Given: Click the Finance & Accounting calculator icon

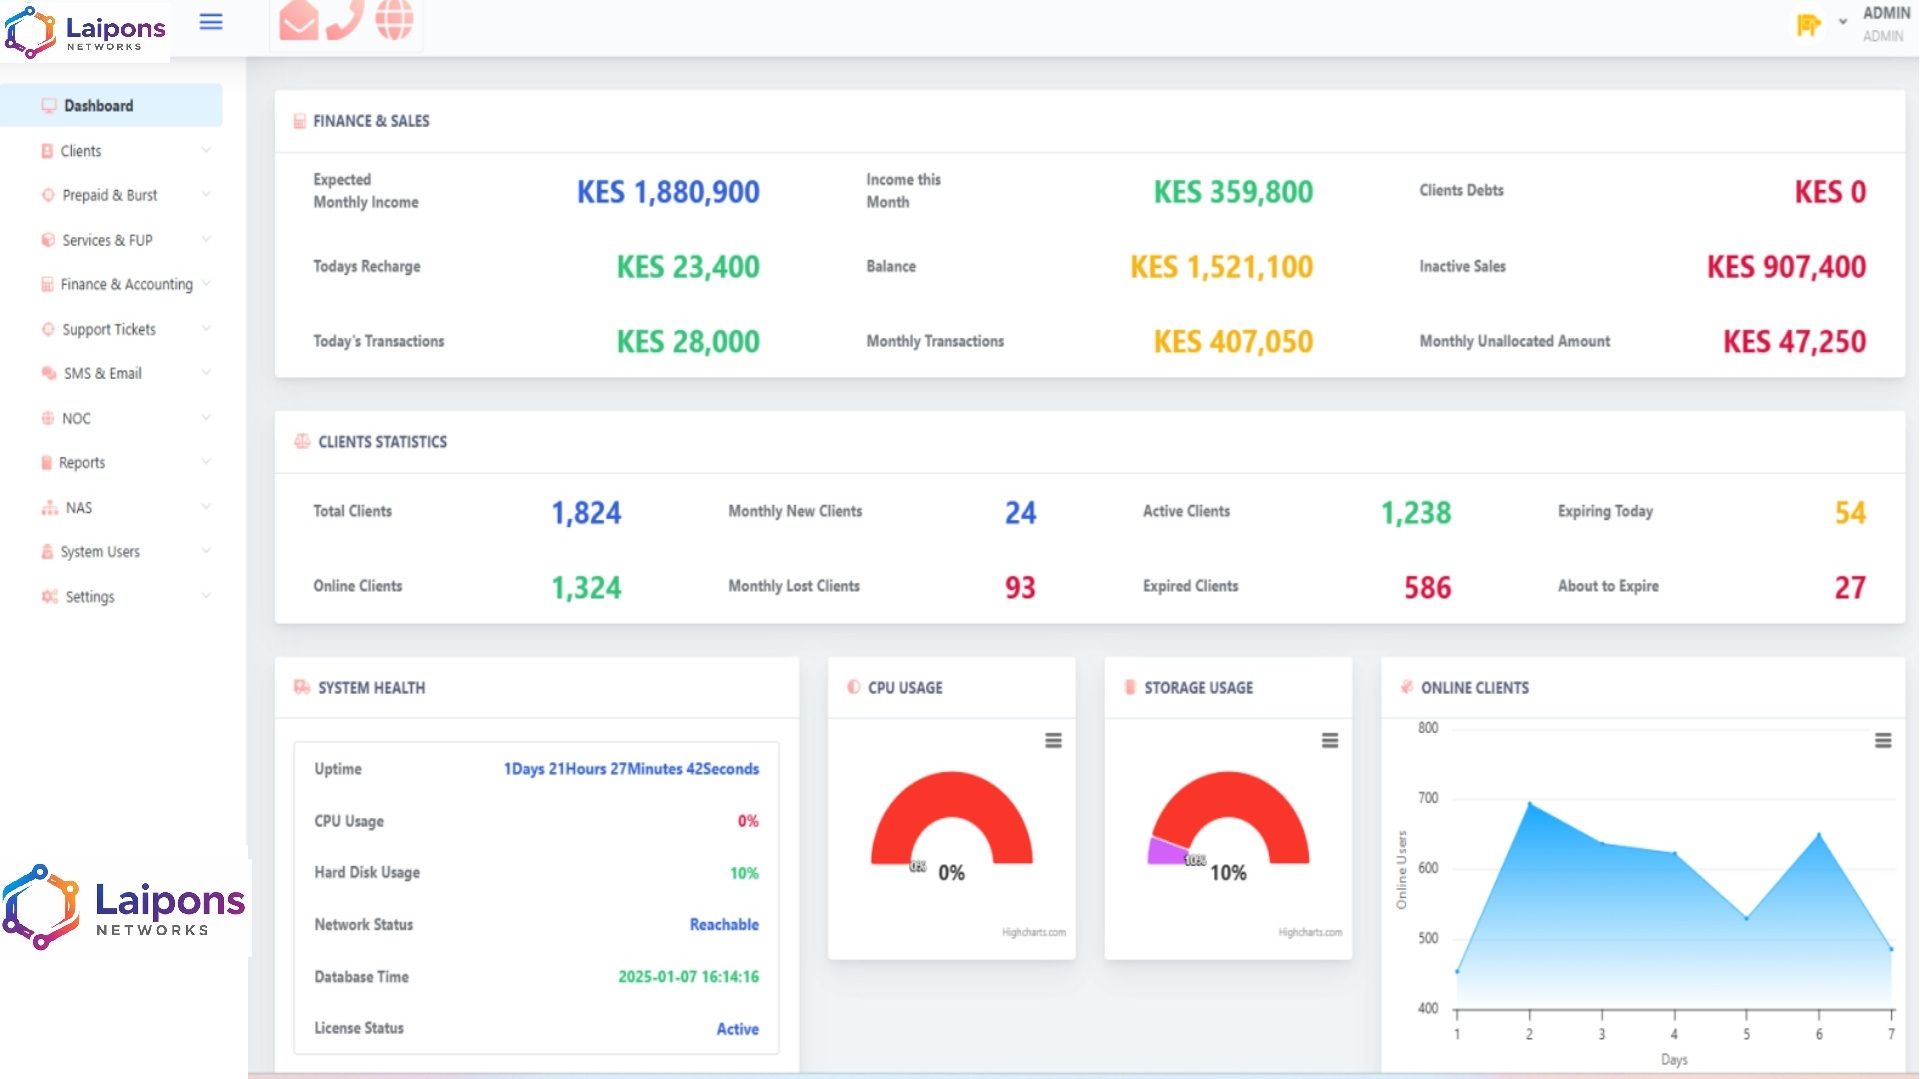Looking at the screenshot, I should pos(46,284).
